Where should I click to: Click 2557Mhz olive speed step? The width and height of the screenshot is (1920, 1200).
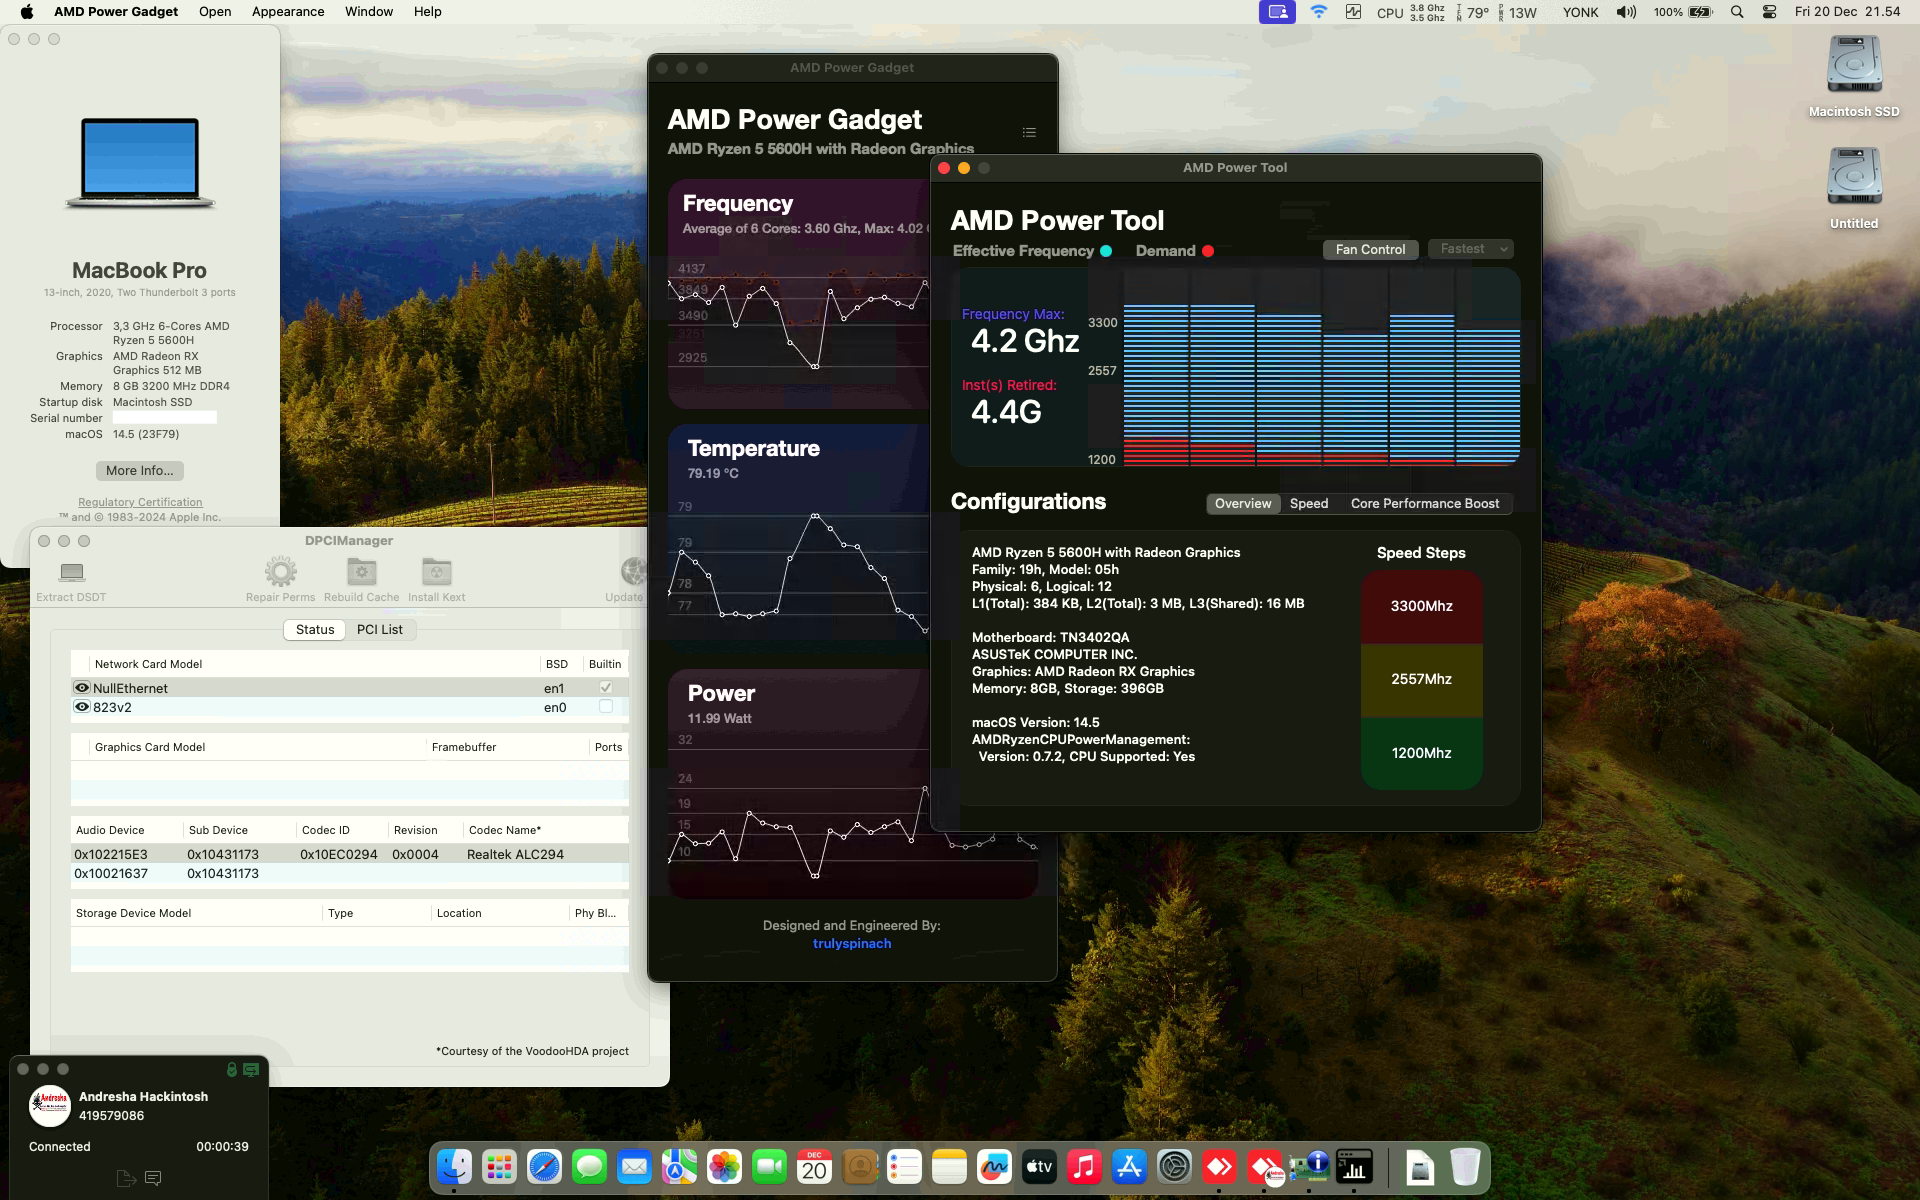click(x=1421, y=679)
